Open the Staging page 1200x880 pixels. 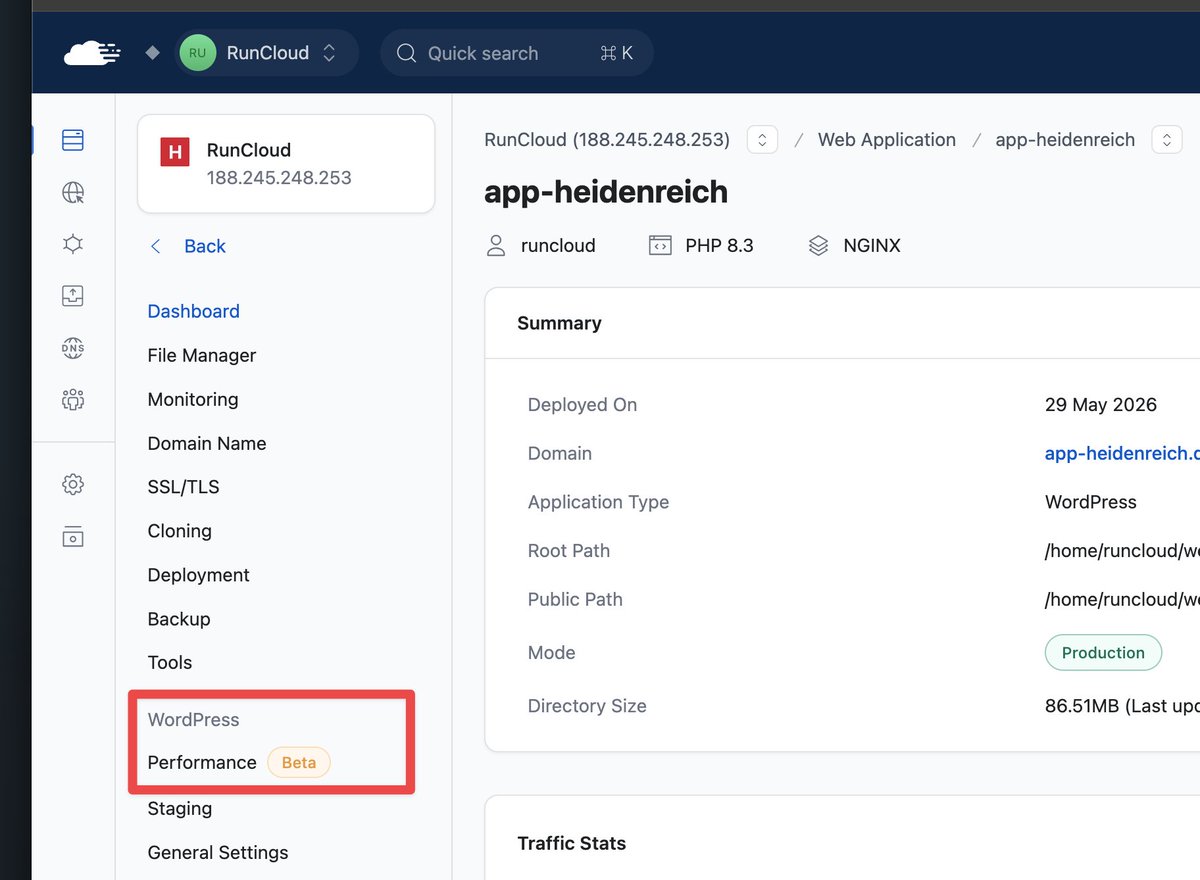coord(179,808)
